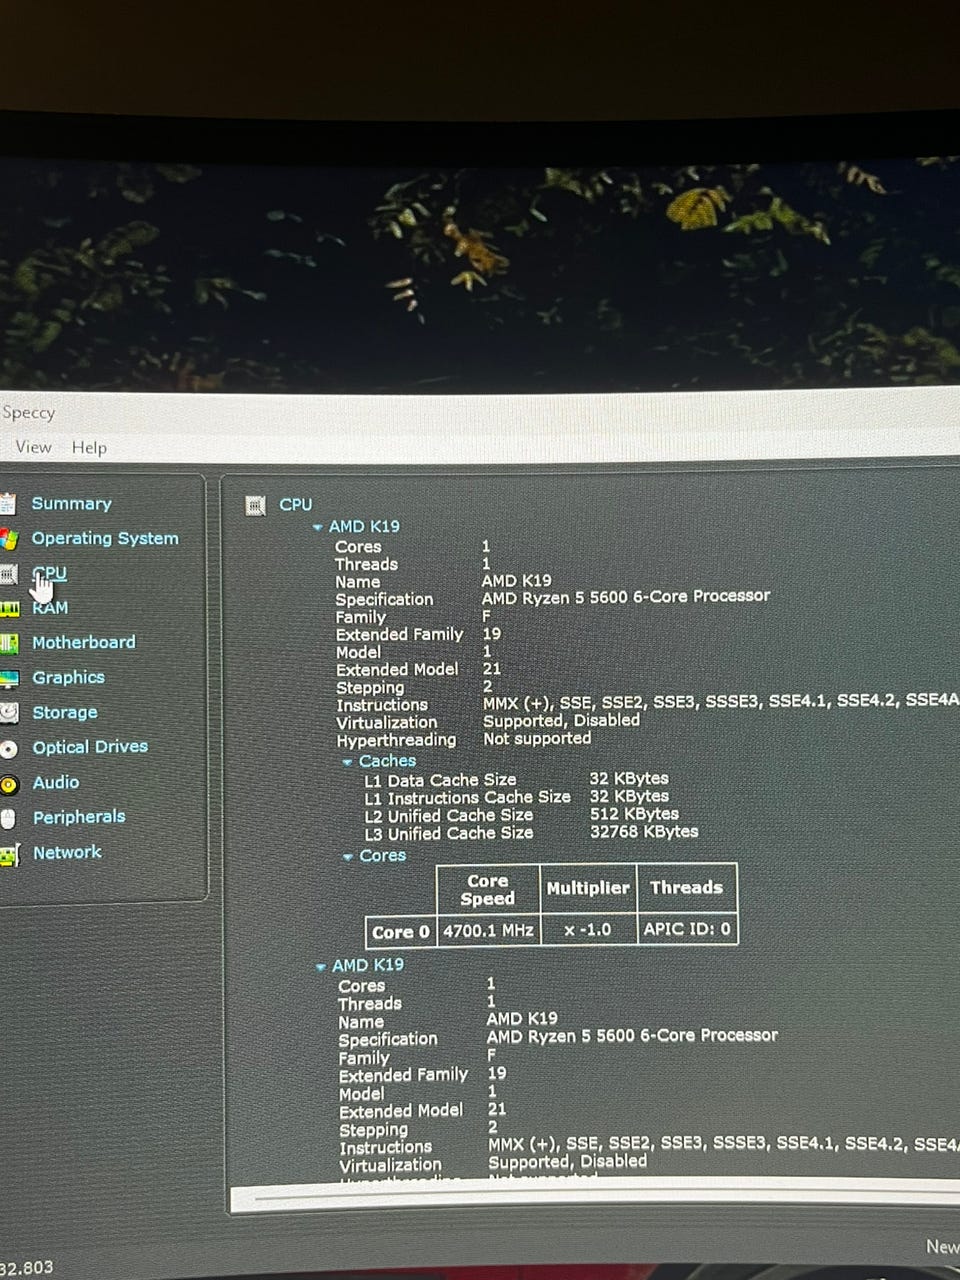Open the Summary section
Image resolution: width=960 pixels, height=1280 pixels.
click(71, 504)
